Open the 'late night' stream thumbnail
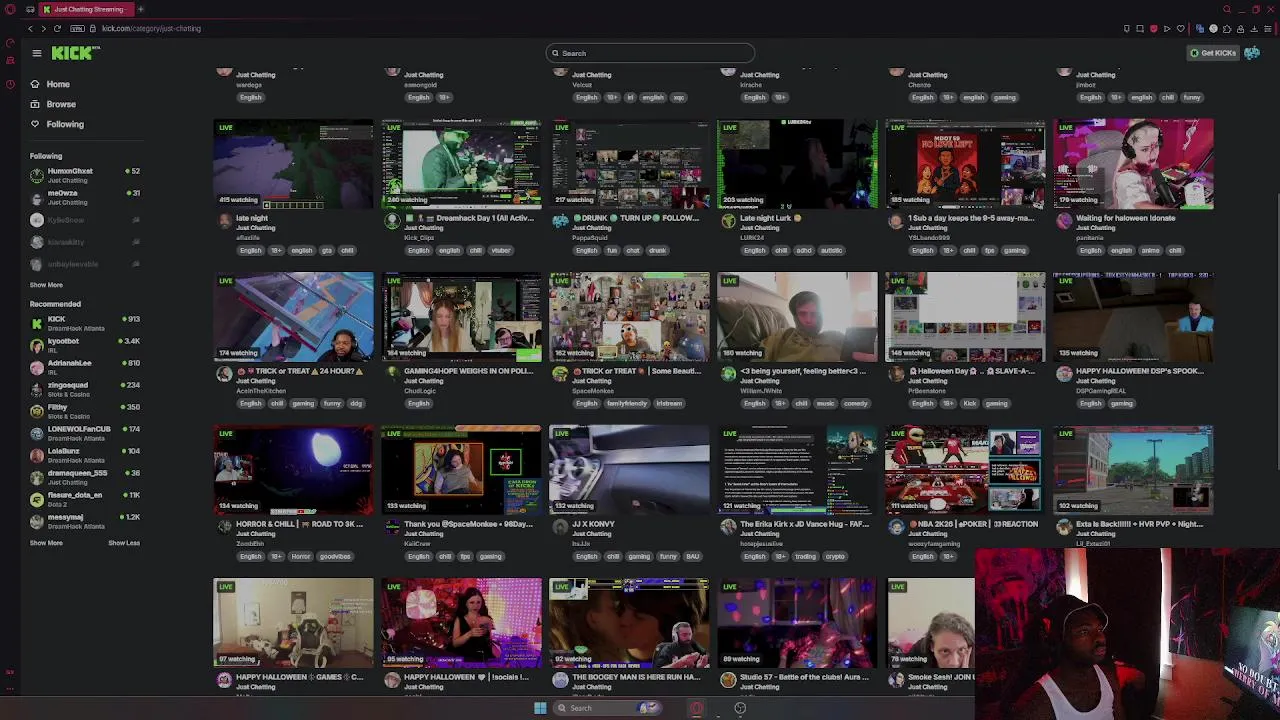Screen dimensions: 1280x720 (x=293, y=164)
